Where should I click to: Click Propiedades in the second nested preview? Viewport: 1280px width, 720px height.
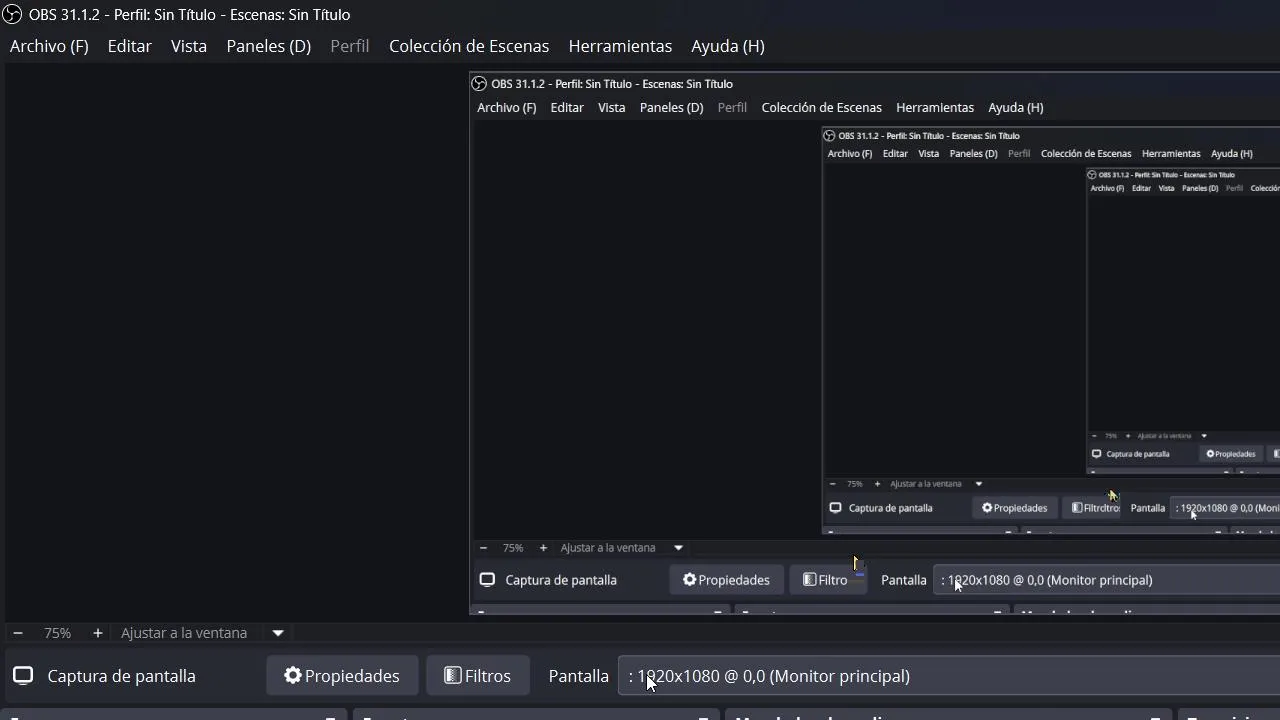1014,508
